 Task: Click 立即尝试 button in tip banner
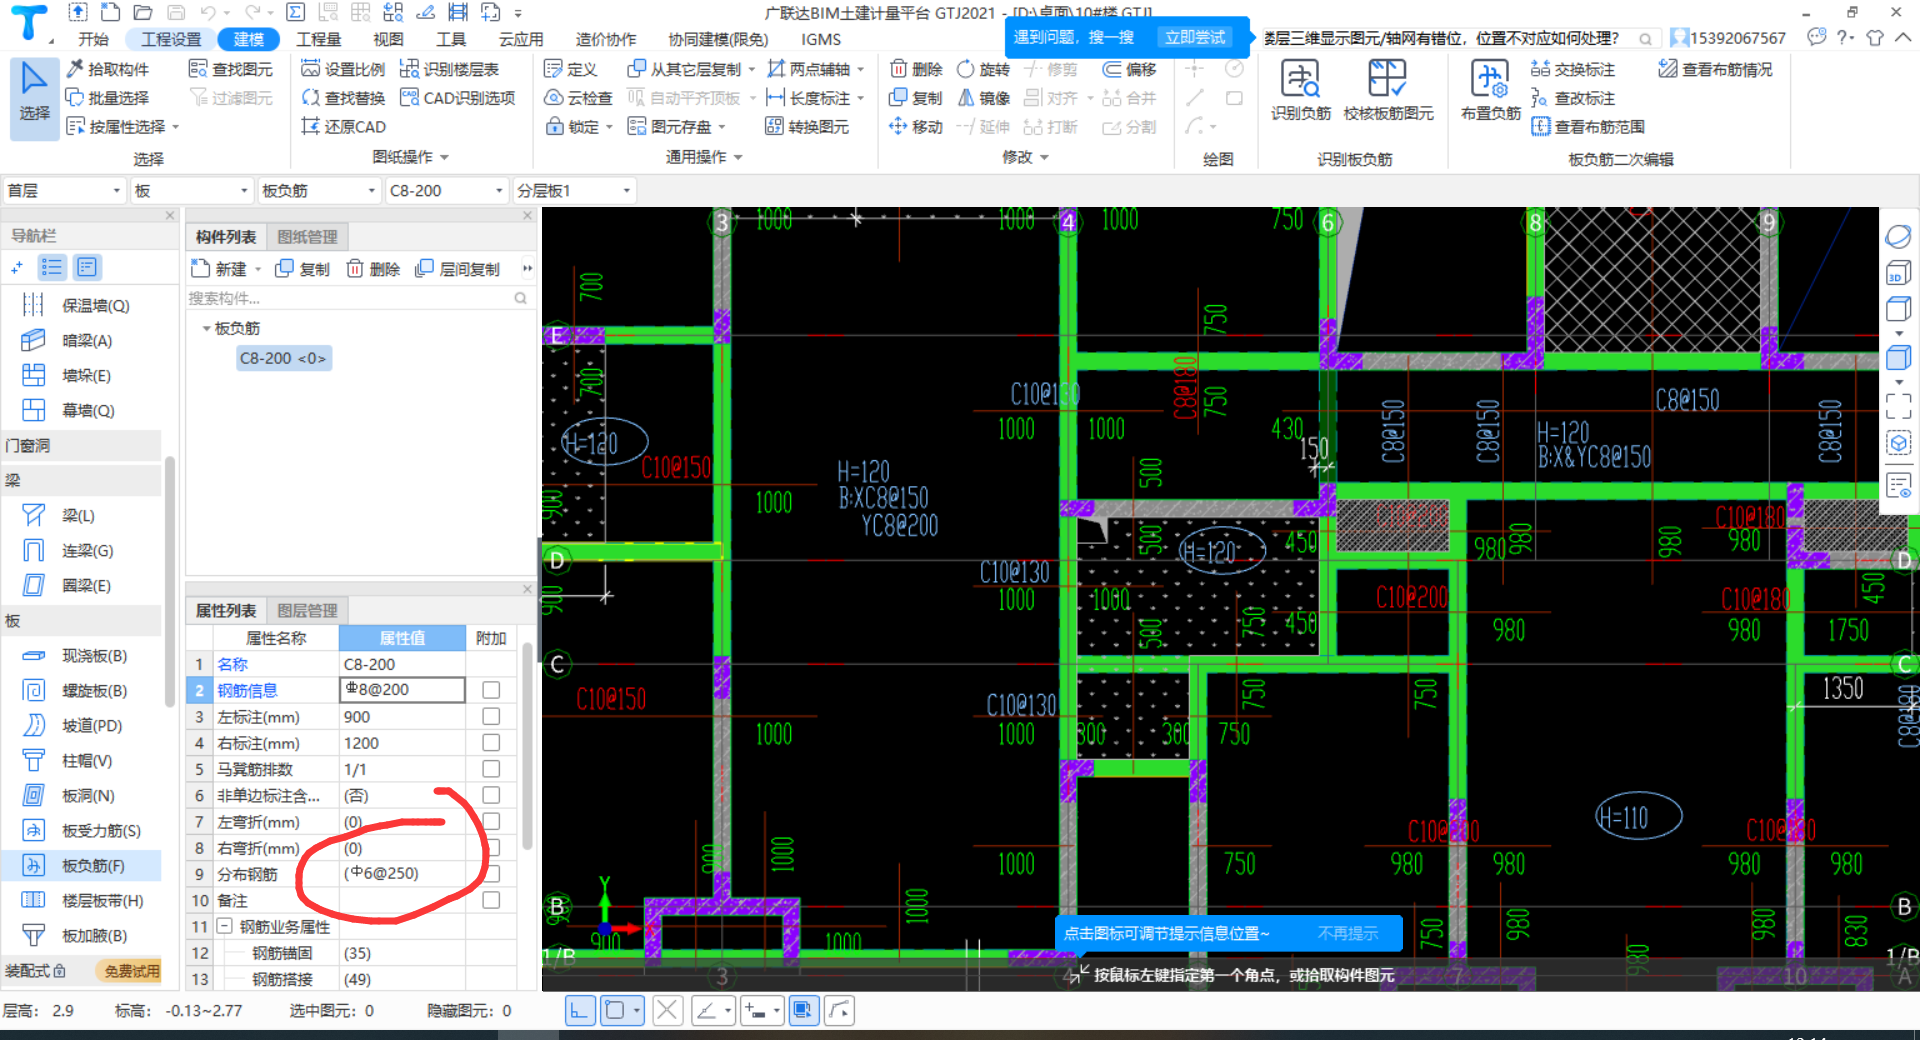pos(1195,37)
